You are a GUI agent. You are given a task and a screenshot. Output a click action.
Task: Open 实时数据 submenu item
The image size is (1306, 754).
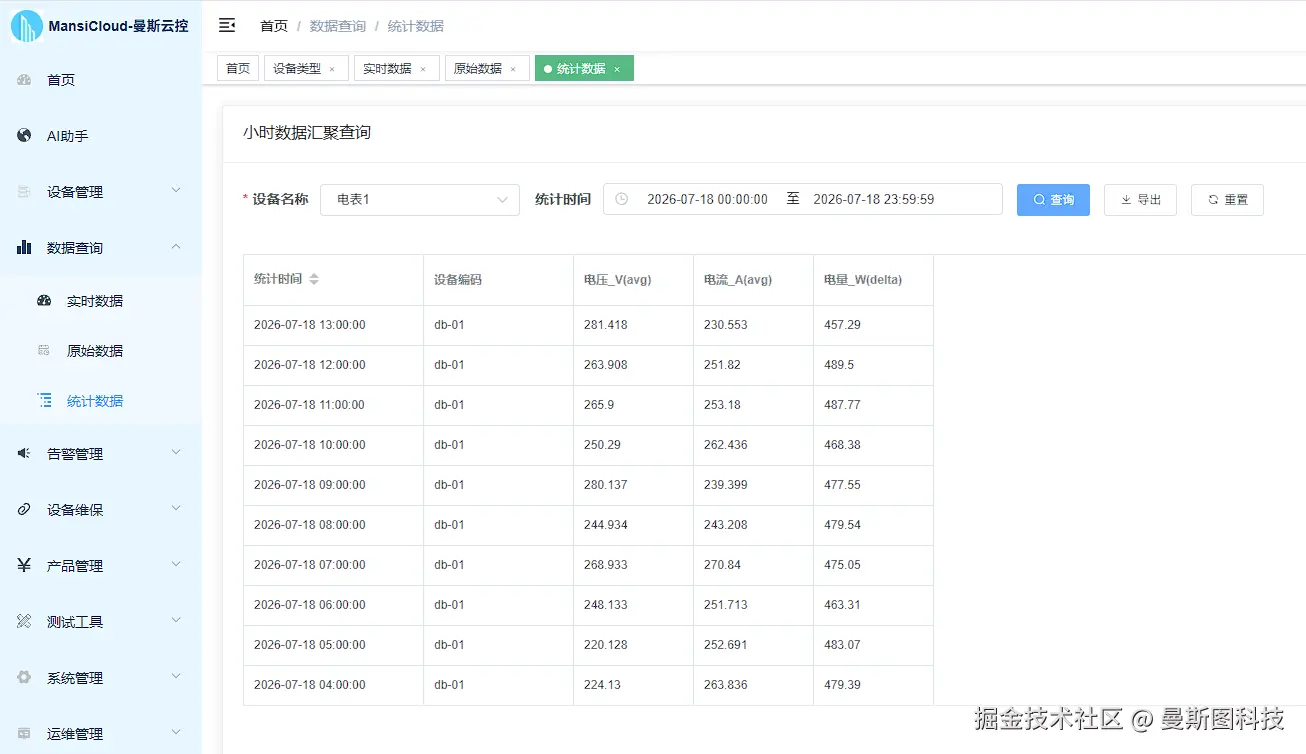[101, 301]
